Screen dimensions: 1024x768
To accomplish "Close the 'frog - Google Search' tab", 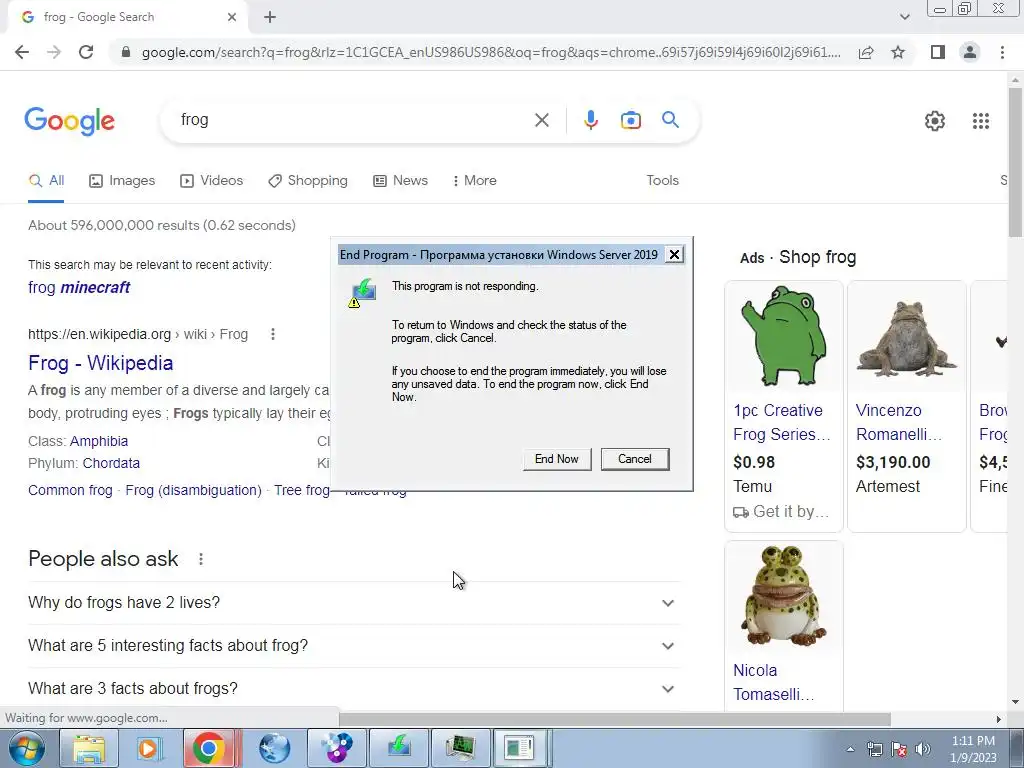I will [x=232, y=17].
